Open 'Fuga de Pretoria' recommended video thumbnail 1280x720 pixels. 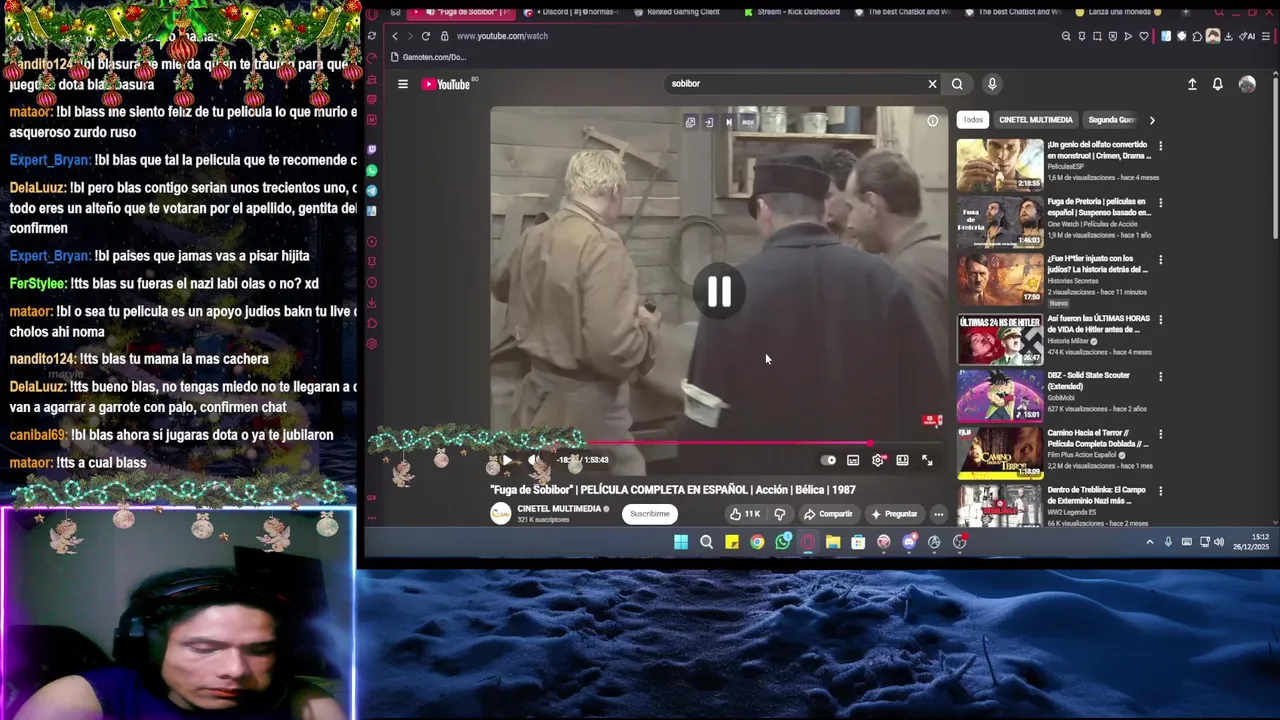click(x=1000, y=222)
